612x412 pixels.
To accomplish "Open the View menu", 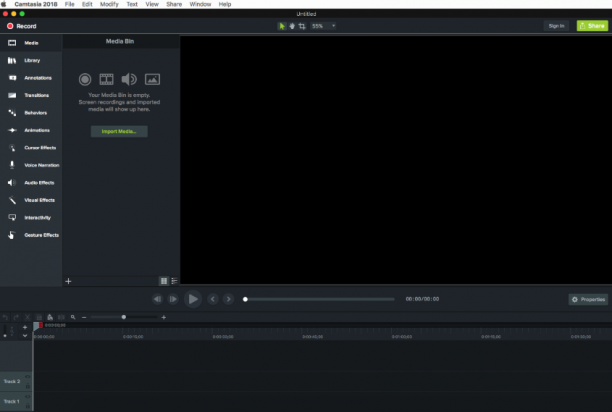I will 152,4.
